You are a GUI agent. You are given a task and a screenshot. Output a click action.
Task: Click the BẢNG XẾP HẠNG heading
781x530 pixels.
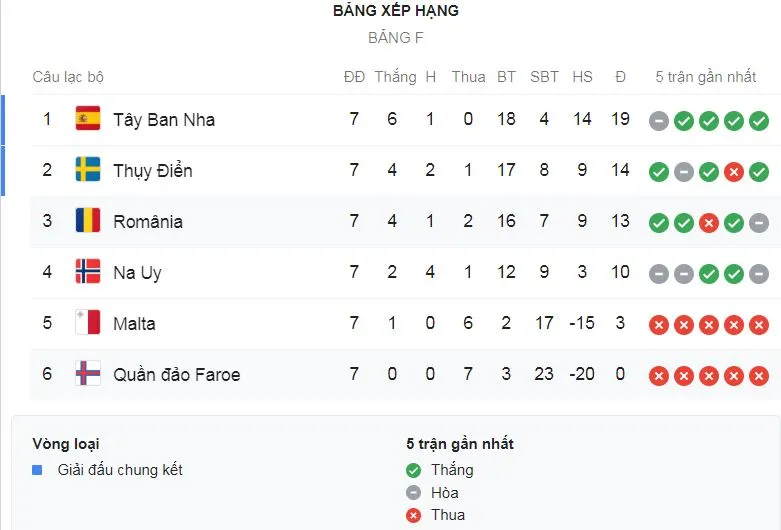click(396, 11)
